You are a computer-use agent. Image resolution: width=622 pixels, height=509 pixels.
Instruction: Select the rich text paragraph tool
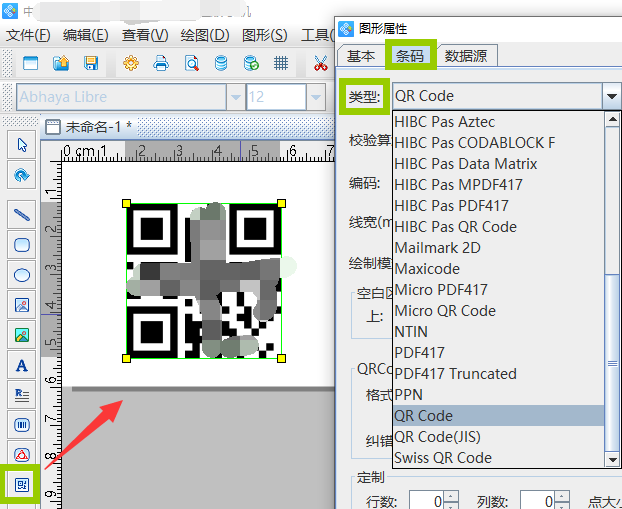(x=22, y=395)
